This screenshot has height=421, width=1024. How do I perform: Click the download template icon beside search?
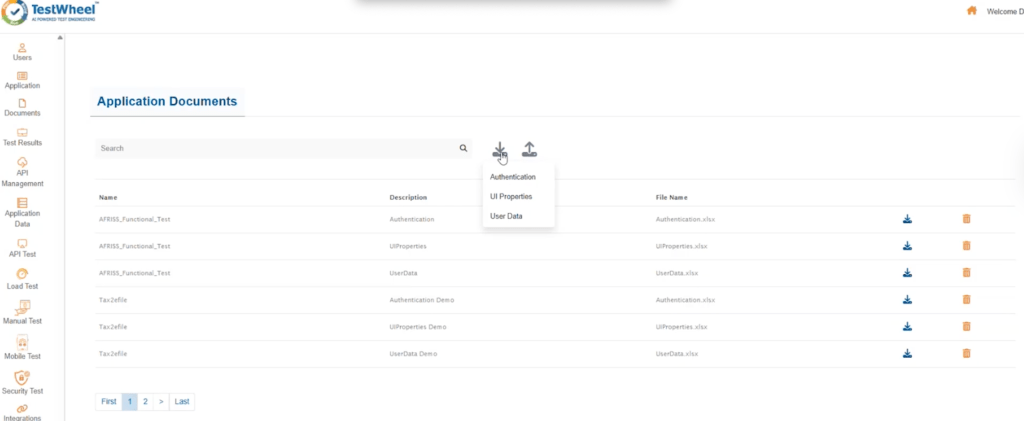(499, 149)
